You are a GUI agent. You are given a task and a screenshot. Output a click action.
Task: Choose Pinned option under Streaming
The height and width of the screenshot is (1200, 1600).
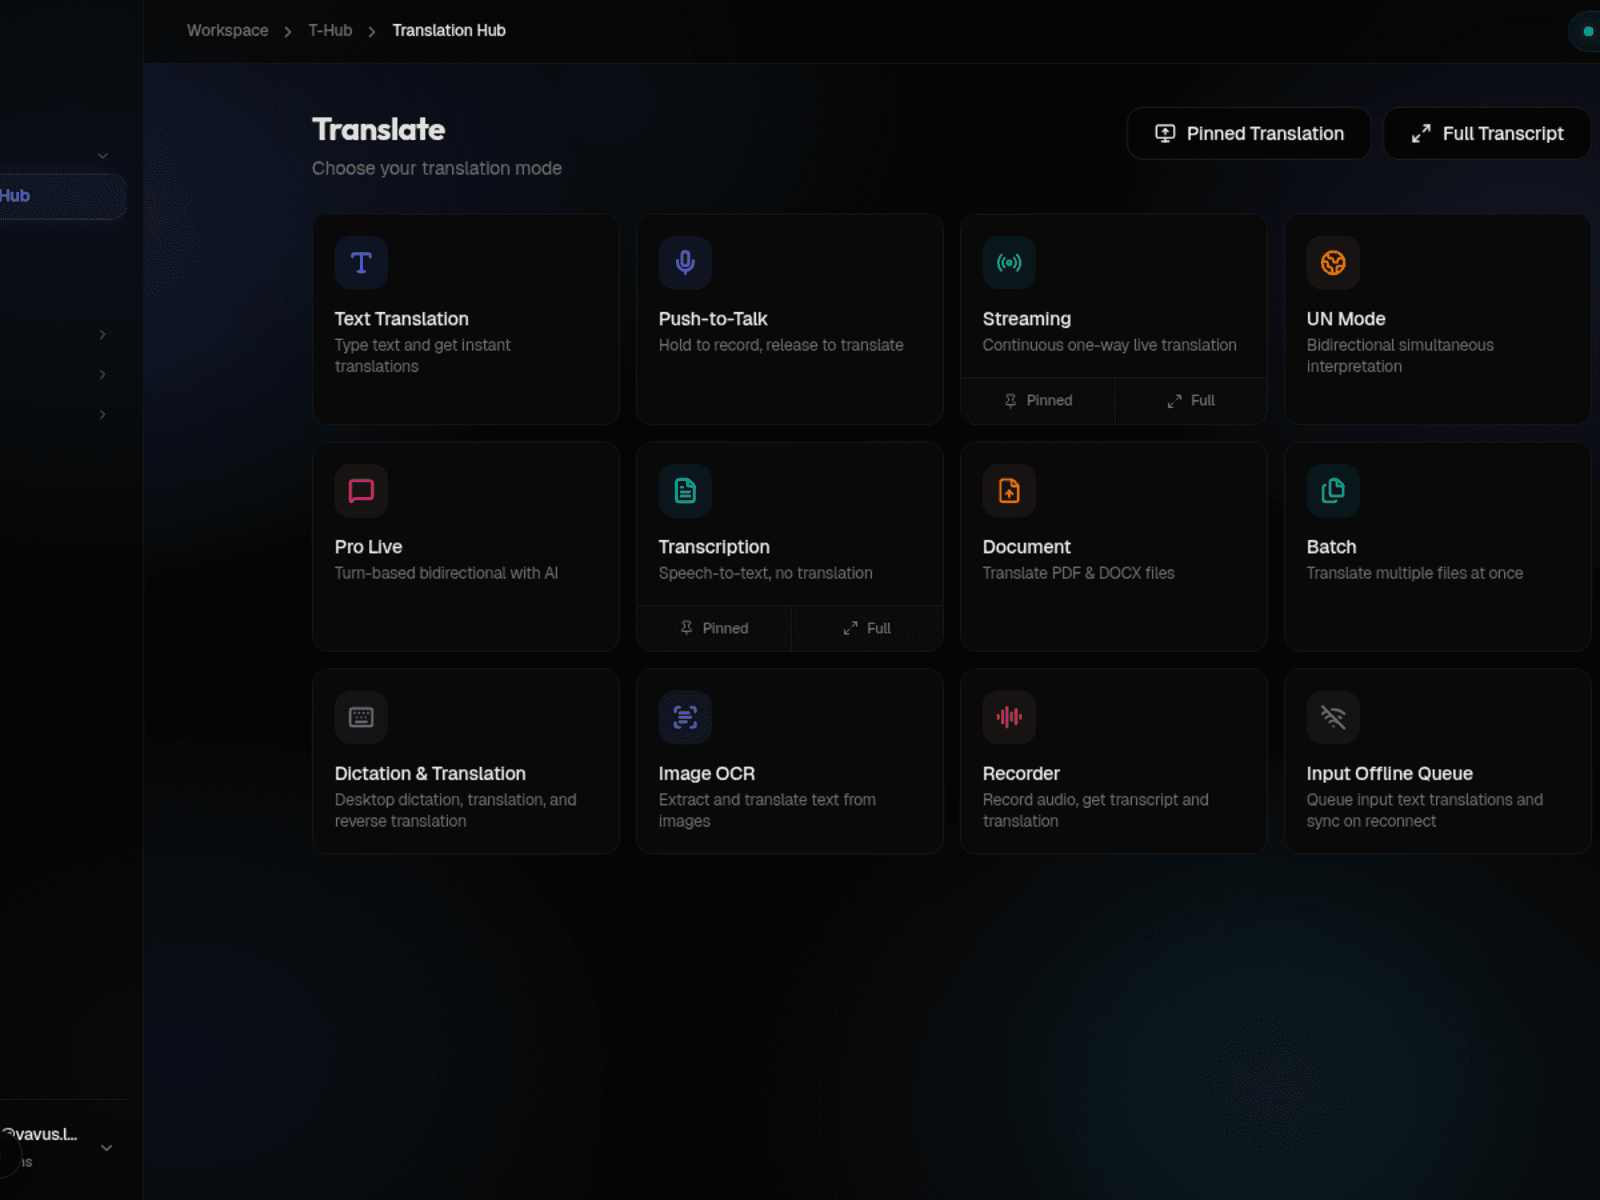(1038, 401)
